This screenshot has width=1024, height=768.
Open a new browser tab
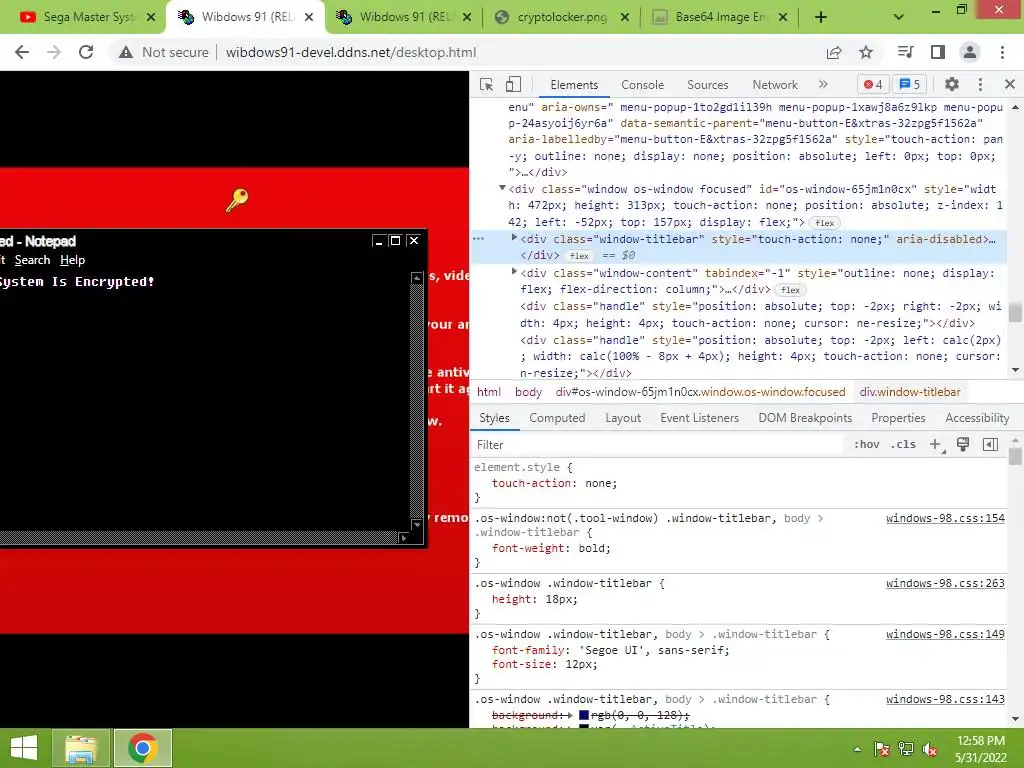[821, 17]
